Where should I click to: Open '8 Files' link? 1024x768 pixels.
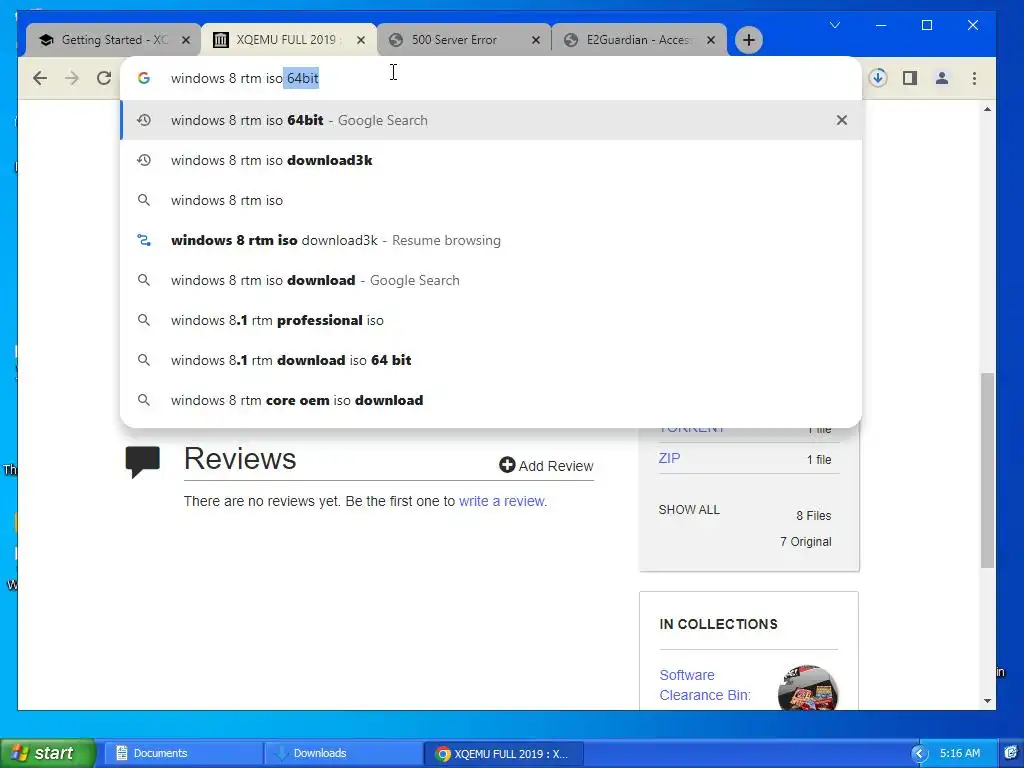[x=813, y=515]
